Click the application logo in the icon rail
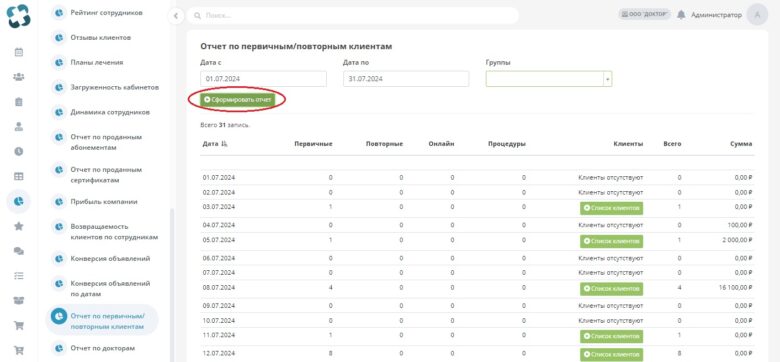The image size is (780, 362). pos(18,15)
